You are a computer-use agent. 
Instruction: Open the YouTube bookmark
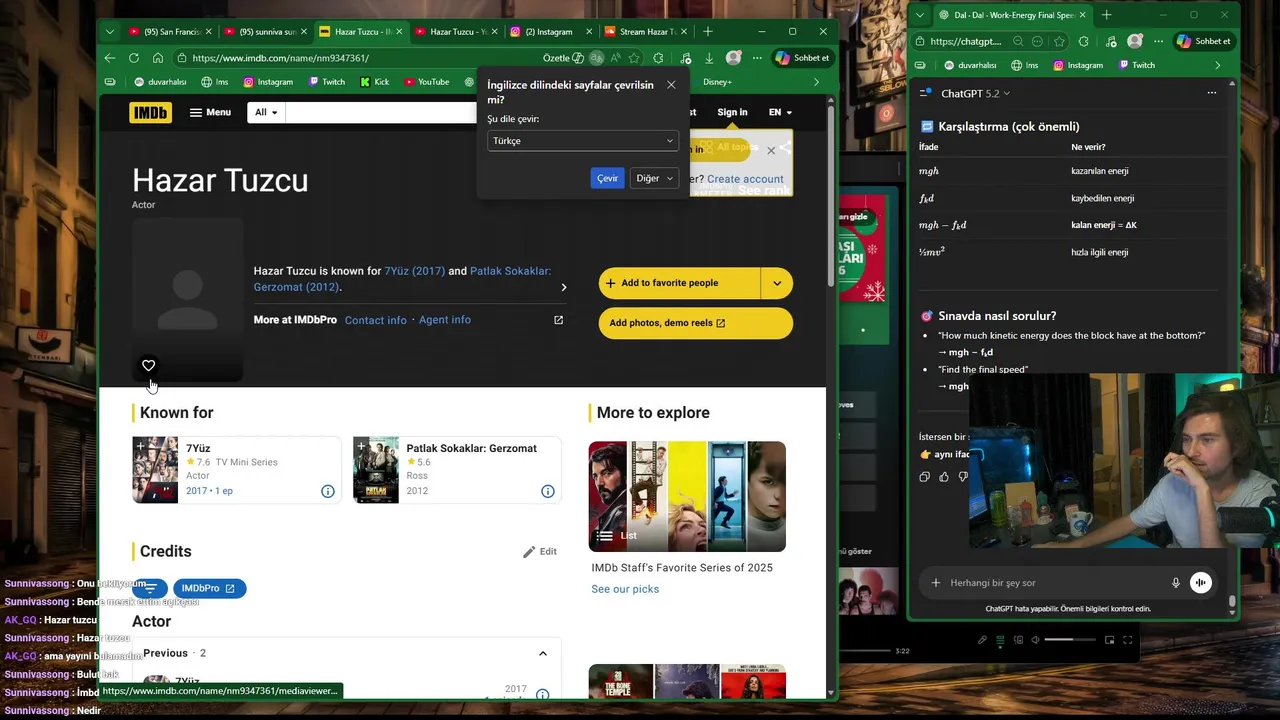coord(427,82)
